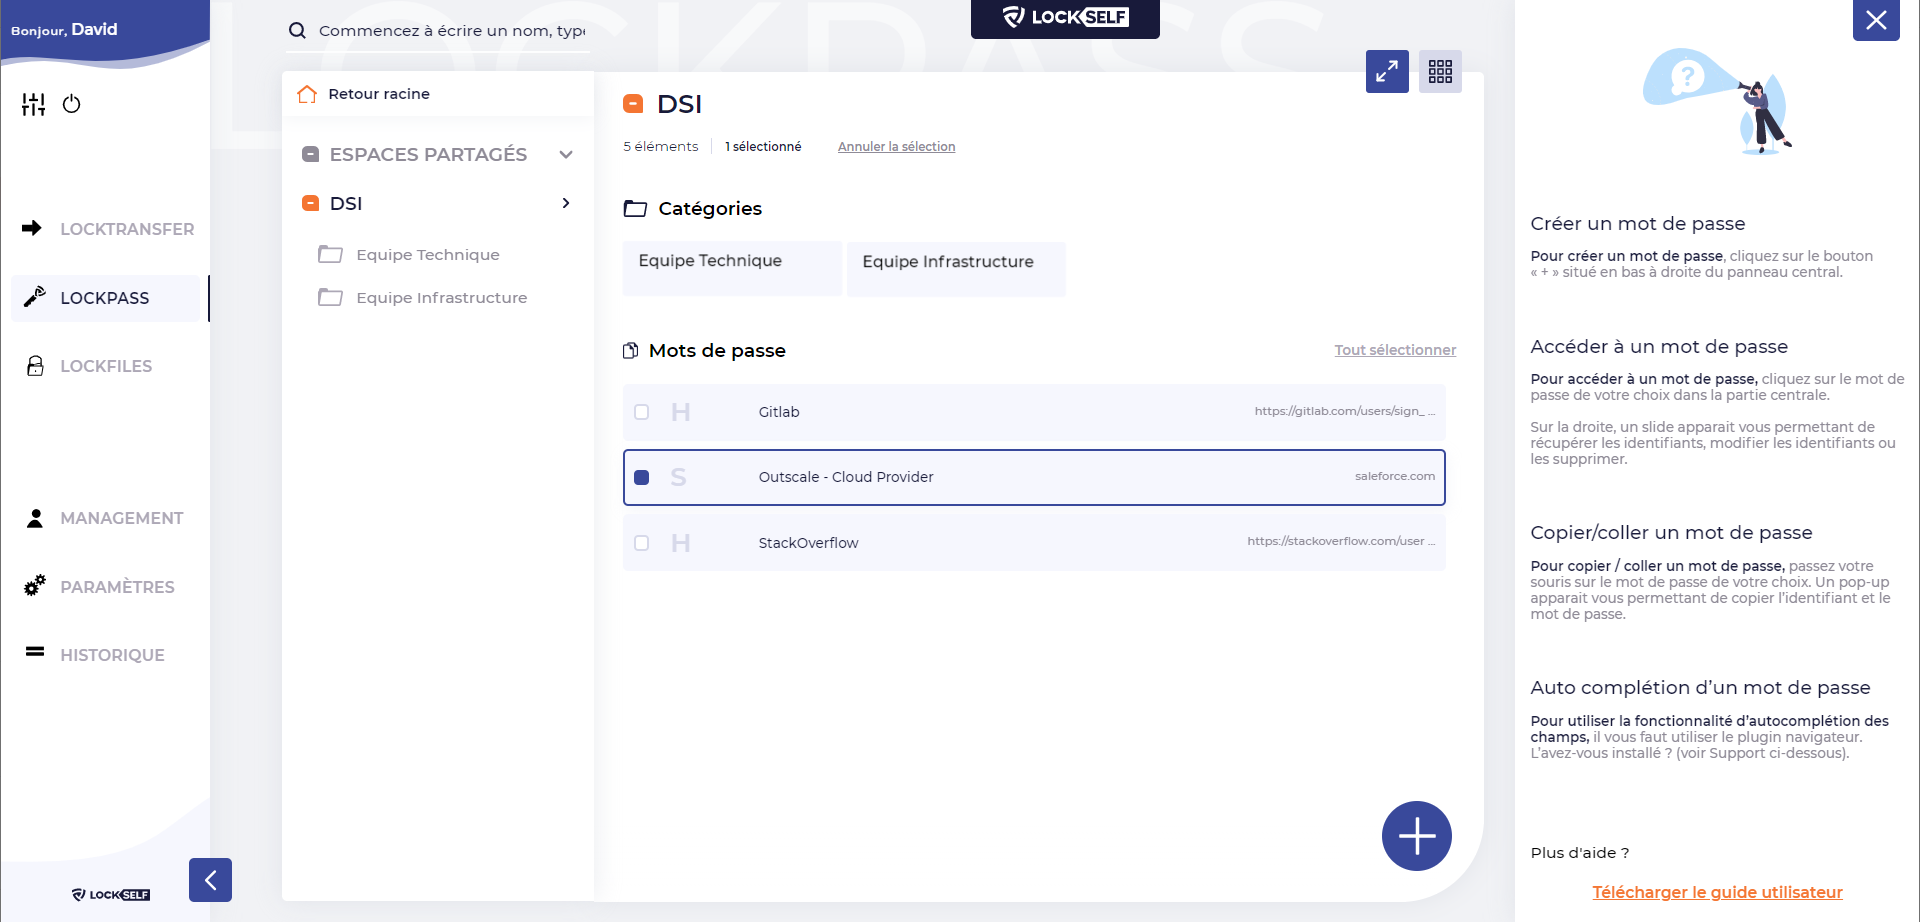Click the search magnifier icon
The height and width of the screenshot is (922, 1920).
pos(297,31)
